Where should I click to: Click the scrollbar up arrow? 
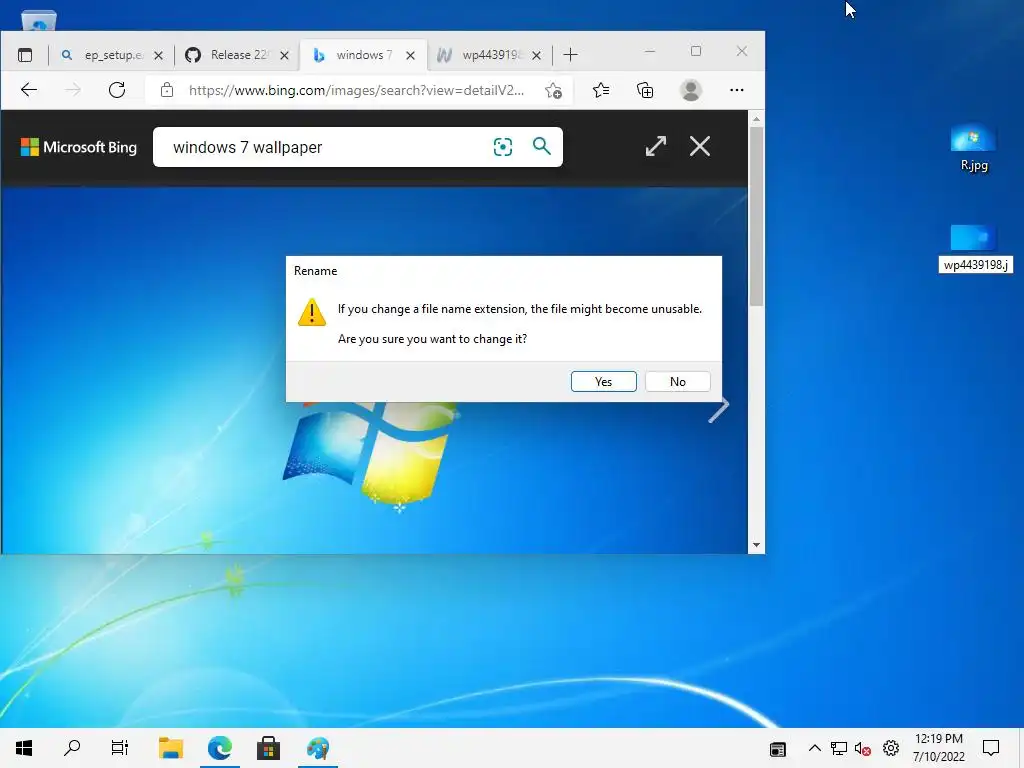tap(756, 120)
